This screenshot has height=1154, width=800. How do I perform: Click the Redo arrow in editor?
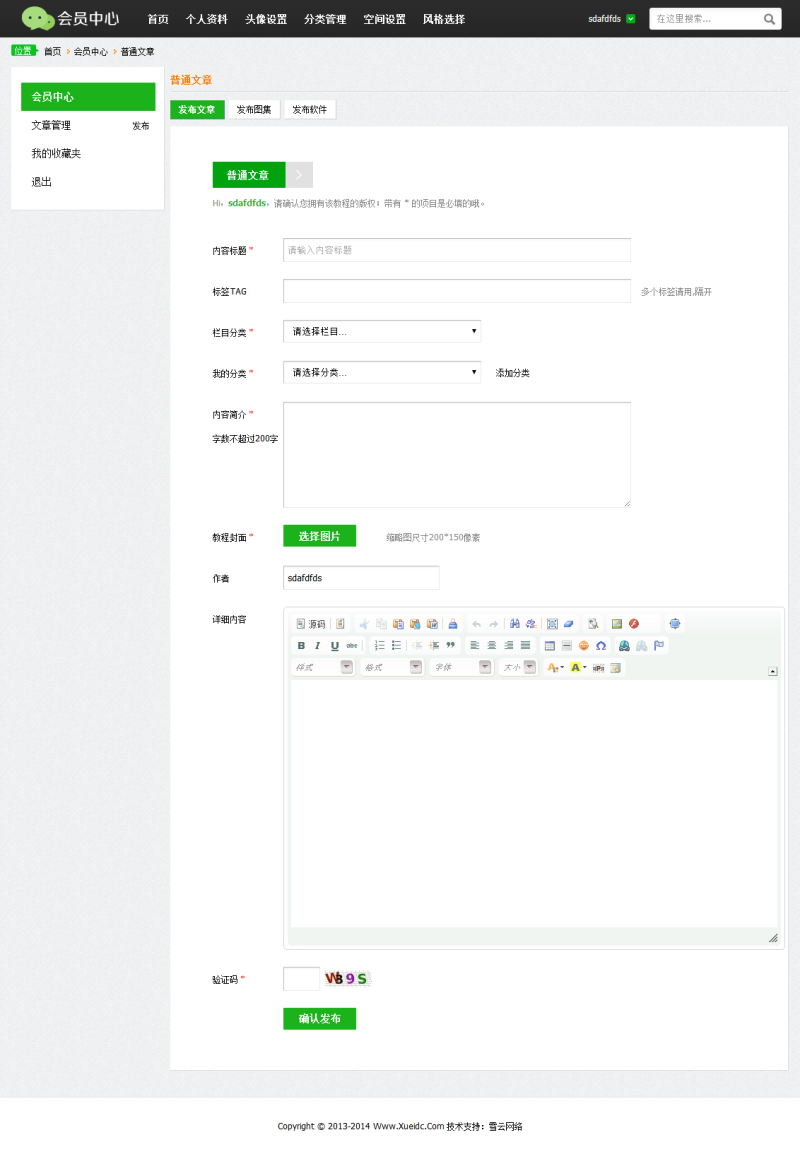494,624
